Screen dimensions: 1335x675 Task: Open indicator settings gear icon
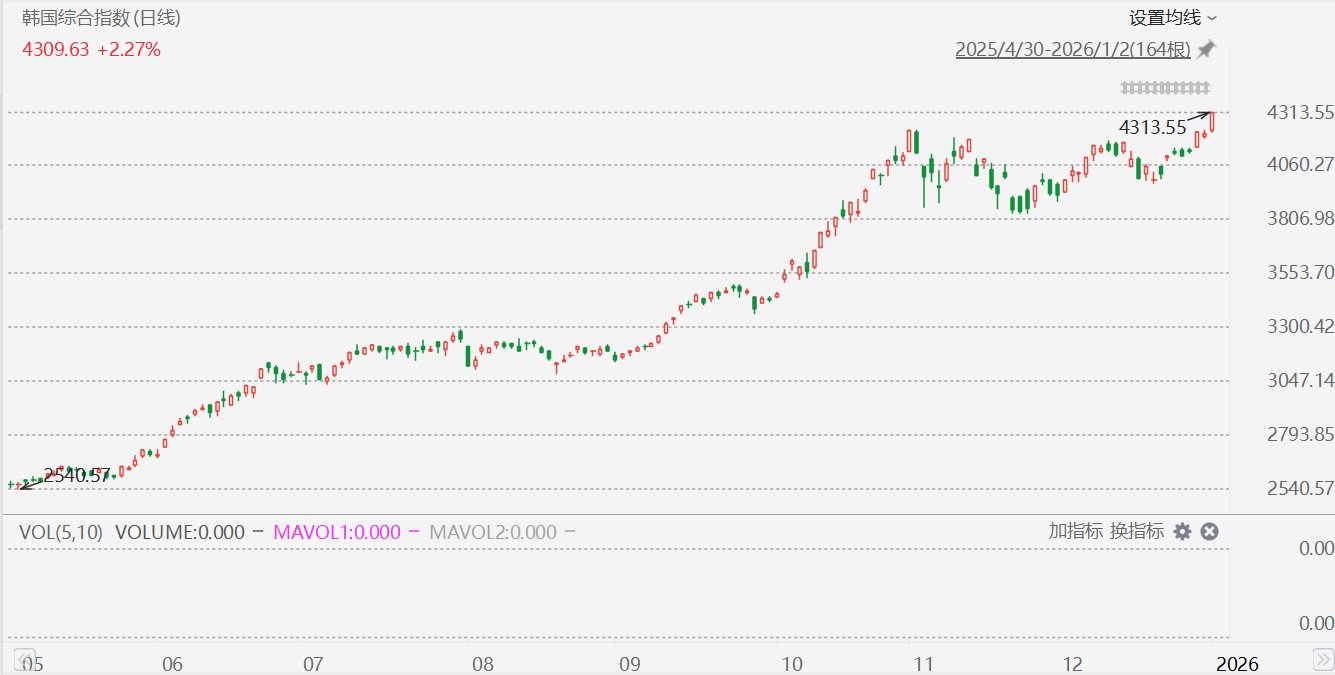(x=1182, y=531)
